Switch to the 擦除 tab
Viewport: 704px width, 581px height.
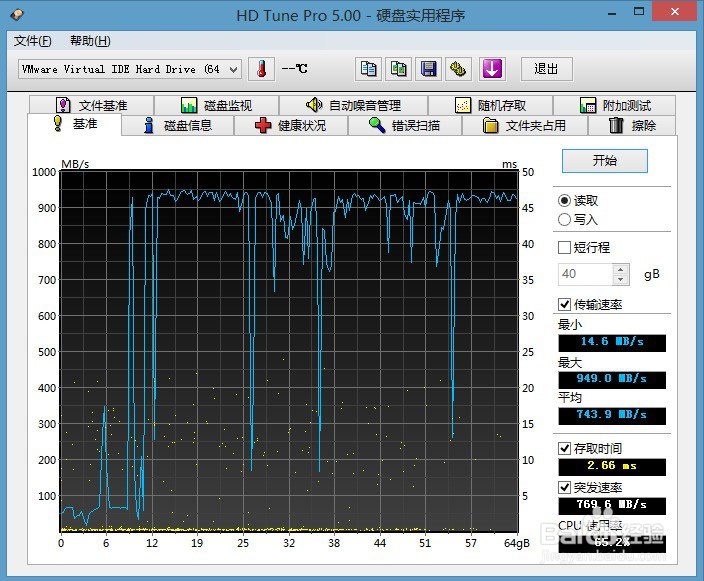pyautogui.click(x=632, y=125)
